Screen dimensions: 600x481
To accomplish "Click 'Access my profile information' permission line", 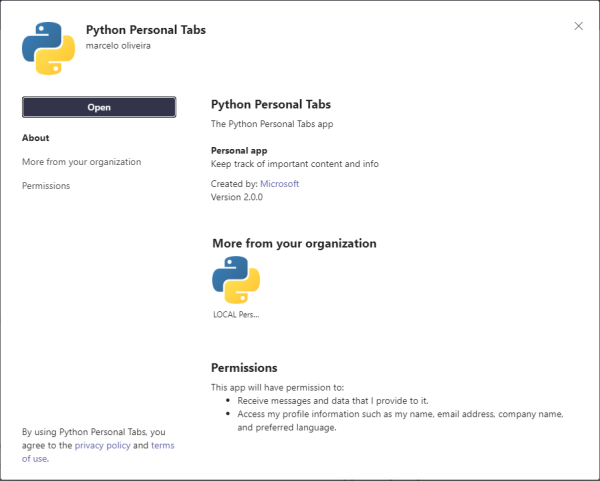I will tap(400, 421).
